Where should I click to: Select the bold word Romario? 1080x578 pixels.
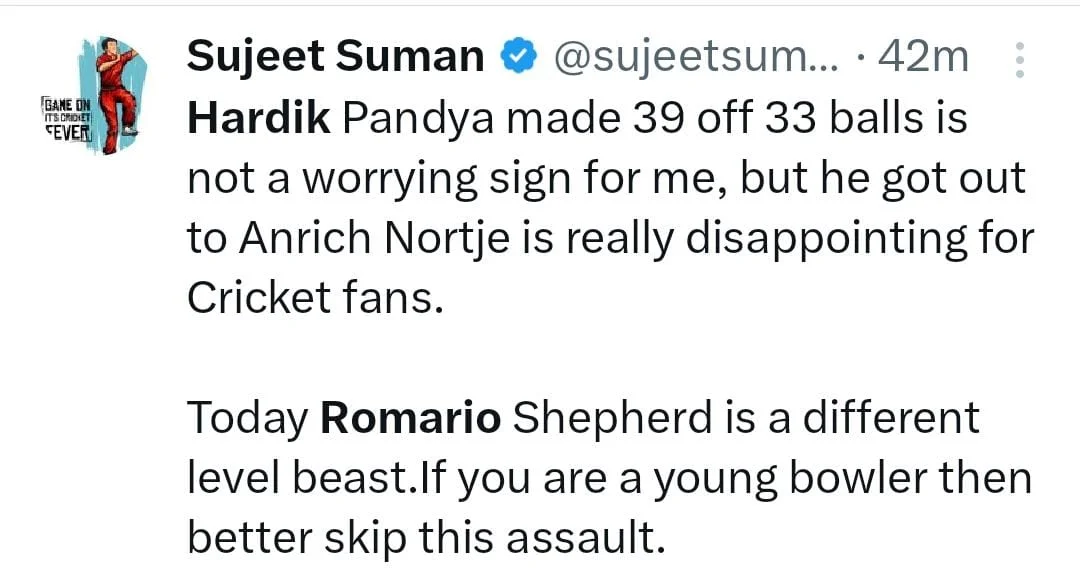pos(410,418)
